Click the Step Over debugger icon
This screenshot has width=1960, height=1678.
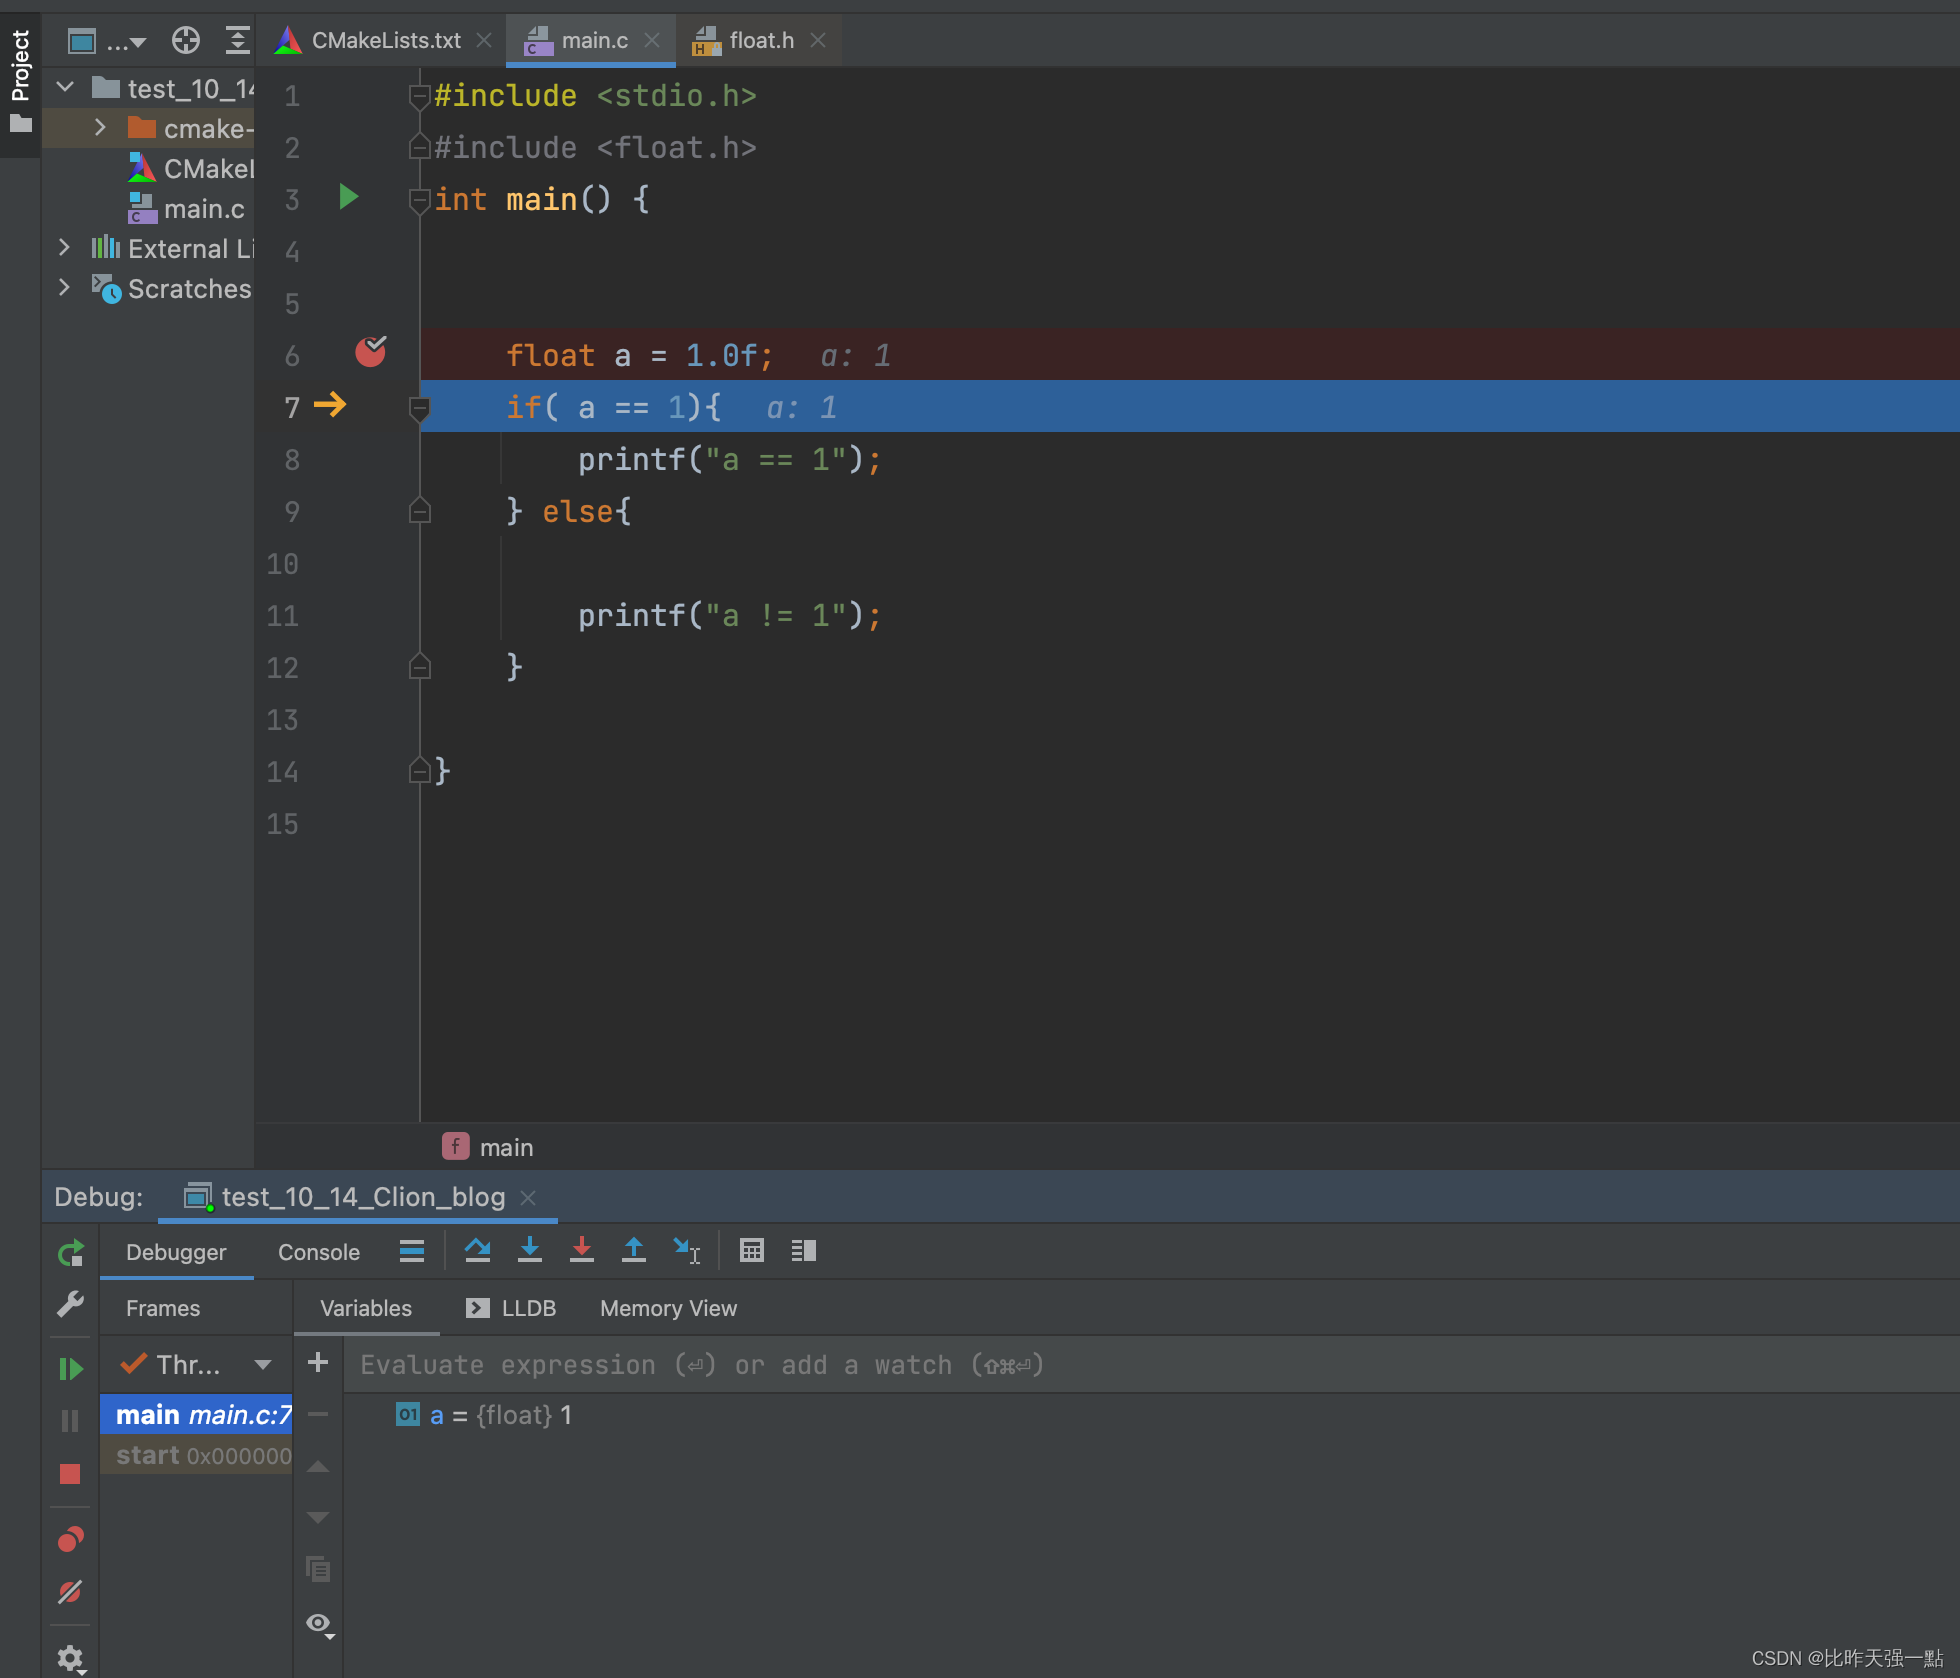[478, 1250]
